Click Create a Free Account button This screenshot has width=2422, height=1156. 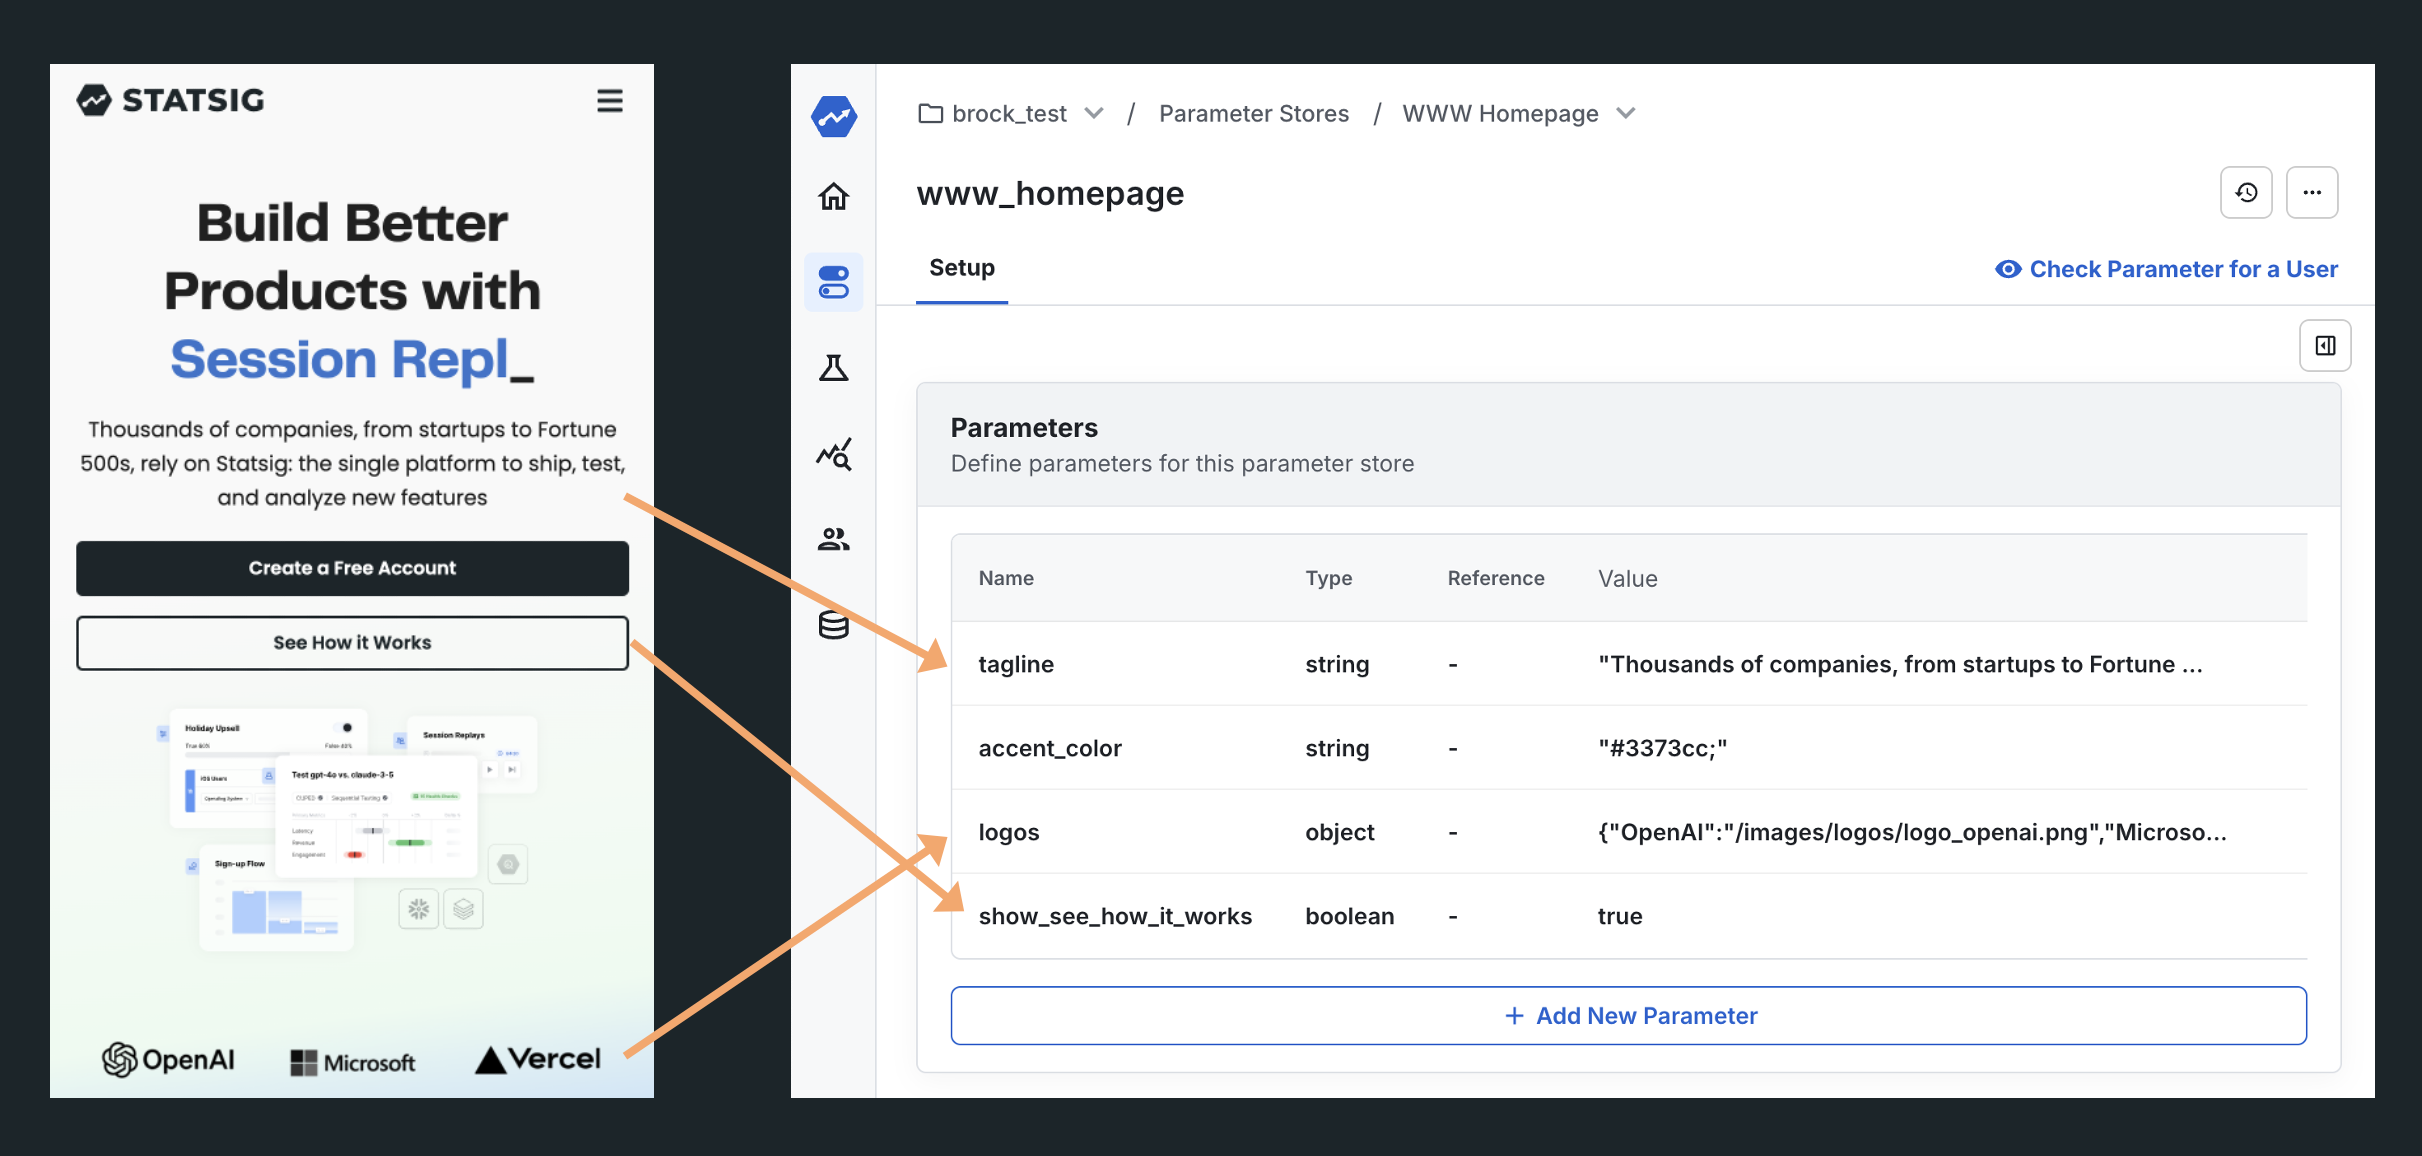(x=352, y=568)
